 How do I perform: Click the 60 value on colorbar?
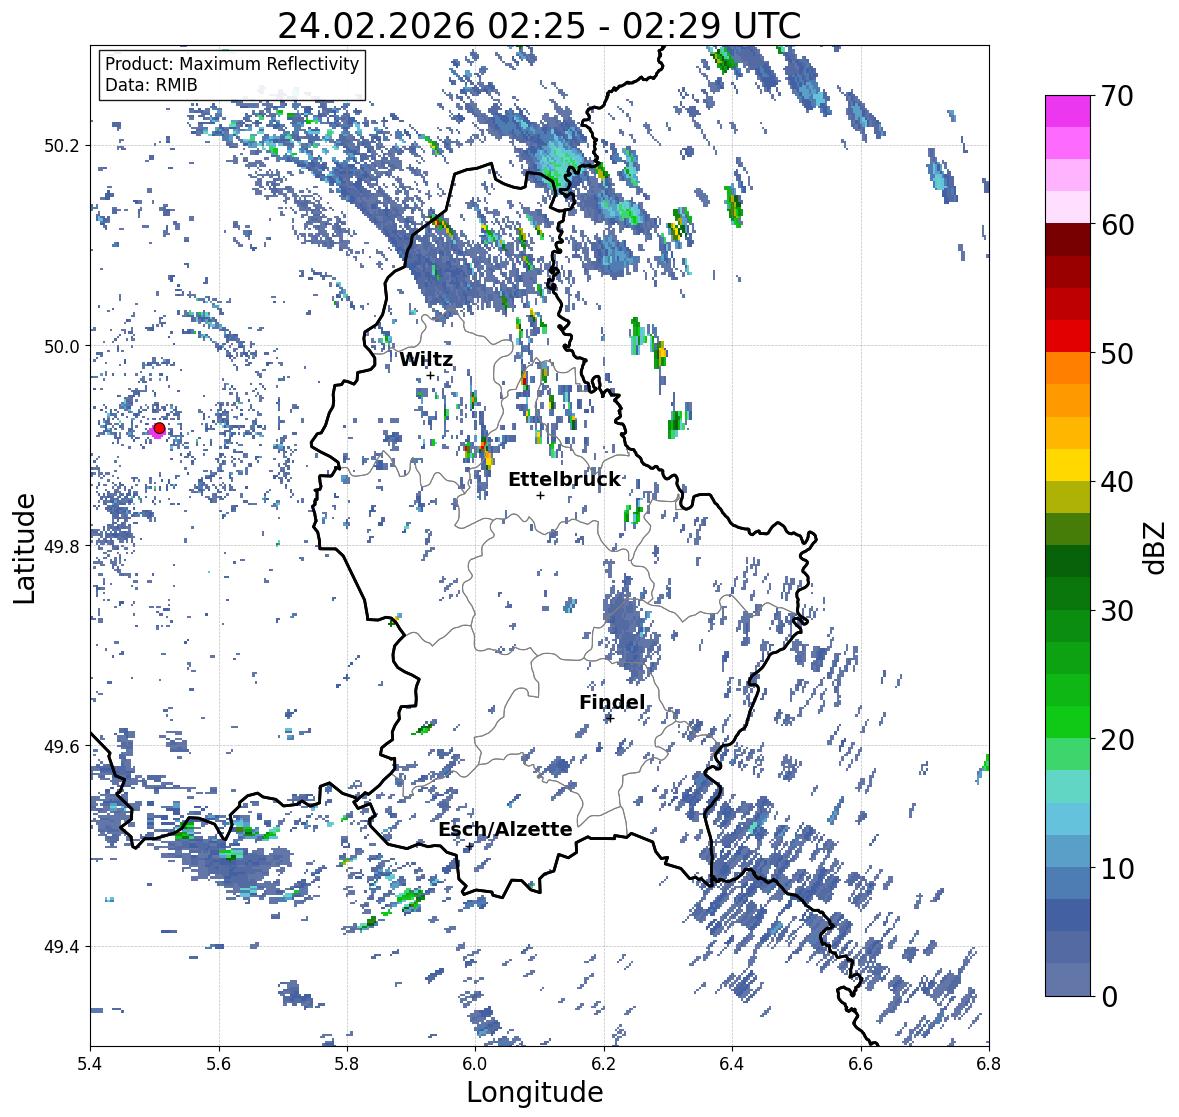1117,225
